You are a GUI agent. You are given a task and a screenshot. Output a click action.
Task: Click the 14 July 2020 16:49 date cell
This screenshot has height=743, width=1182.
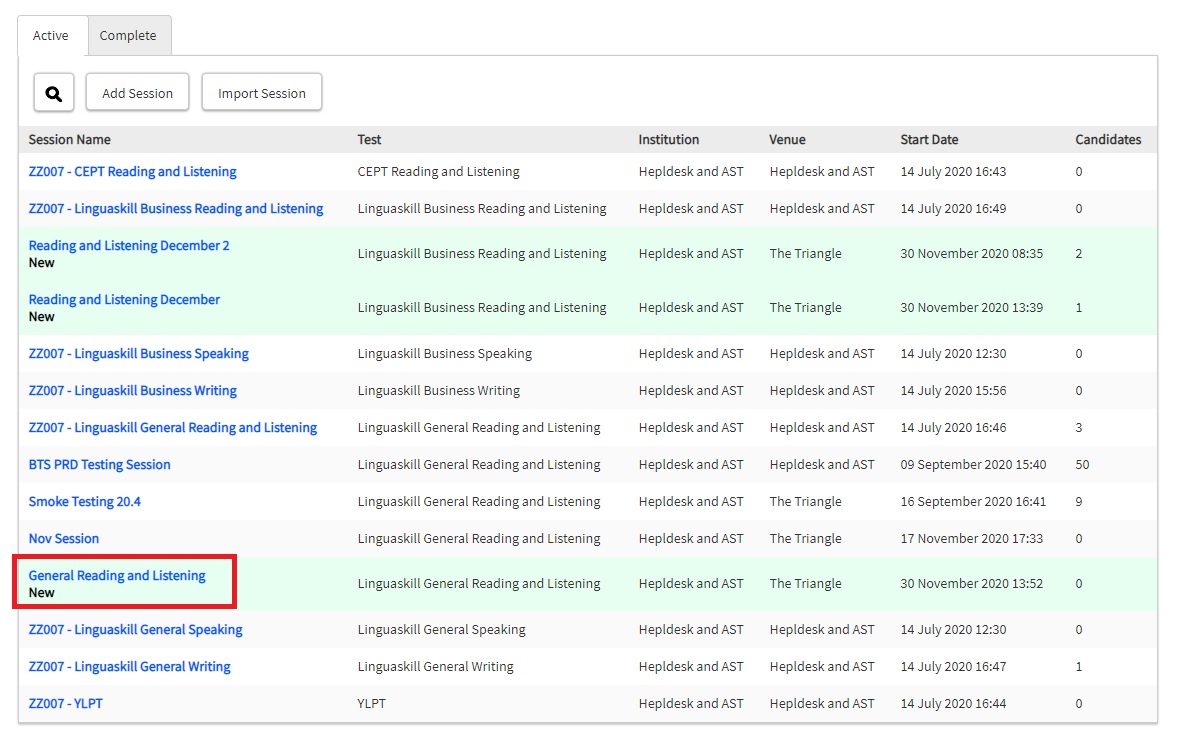point(954,208)
